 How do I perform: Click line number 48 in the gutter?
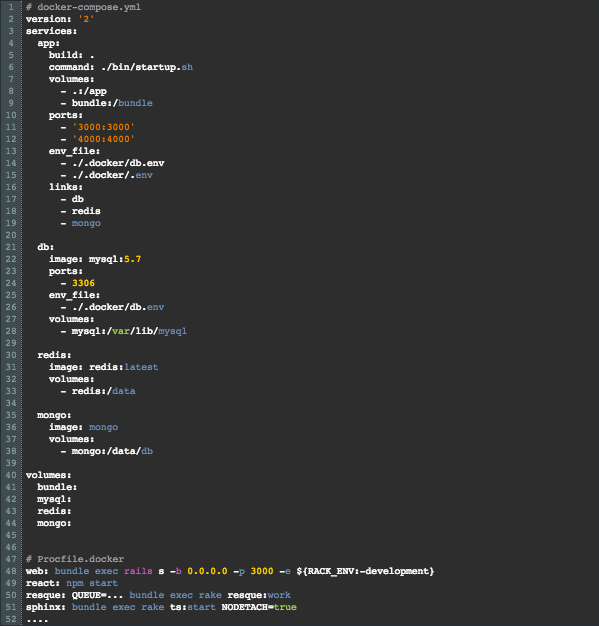coord(11,571)
